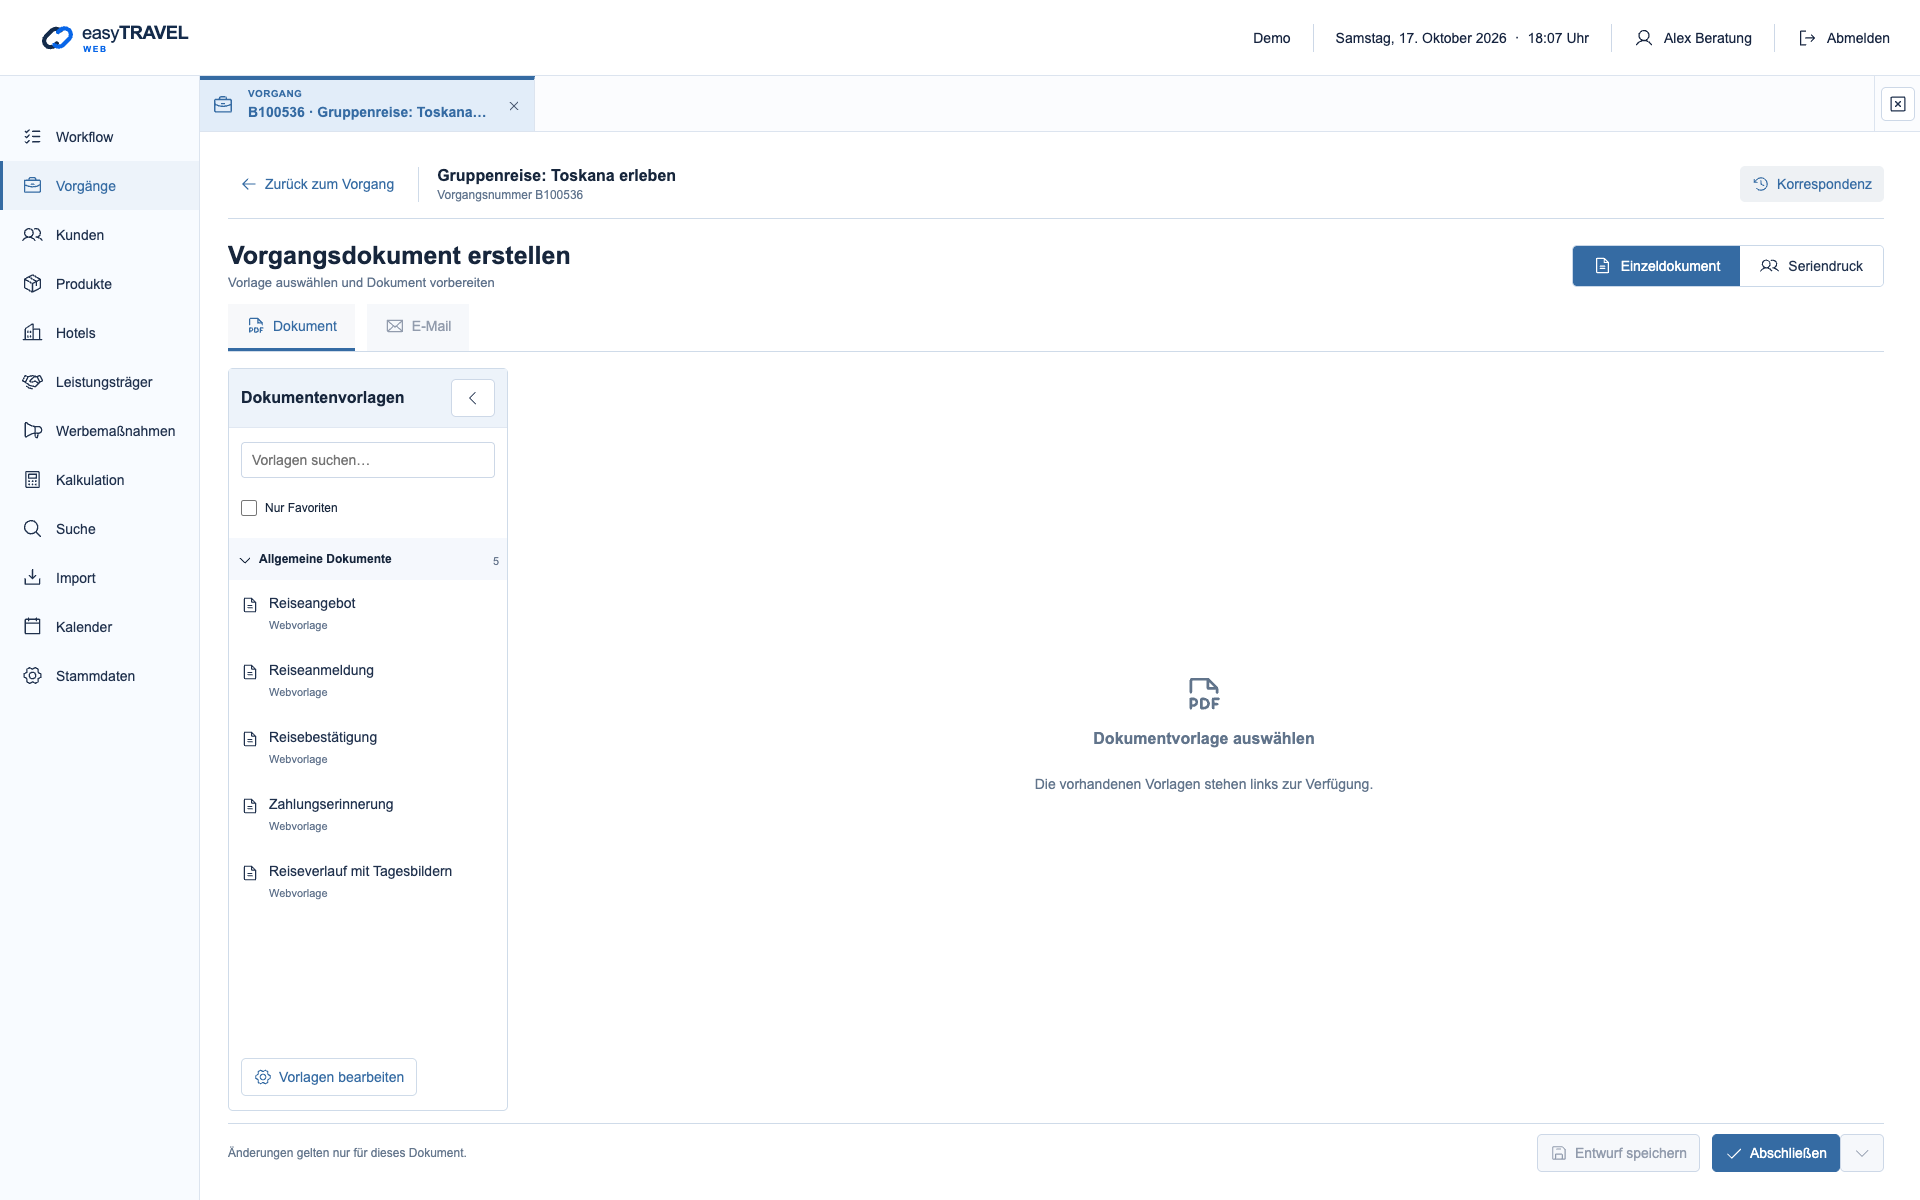Click Entwurf speichern
The width and height of the screenshot is (1920, 1200).
pyautogui.click(x=1618, y=1153)
